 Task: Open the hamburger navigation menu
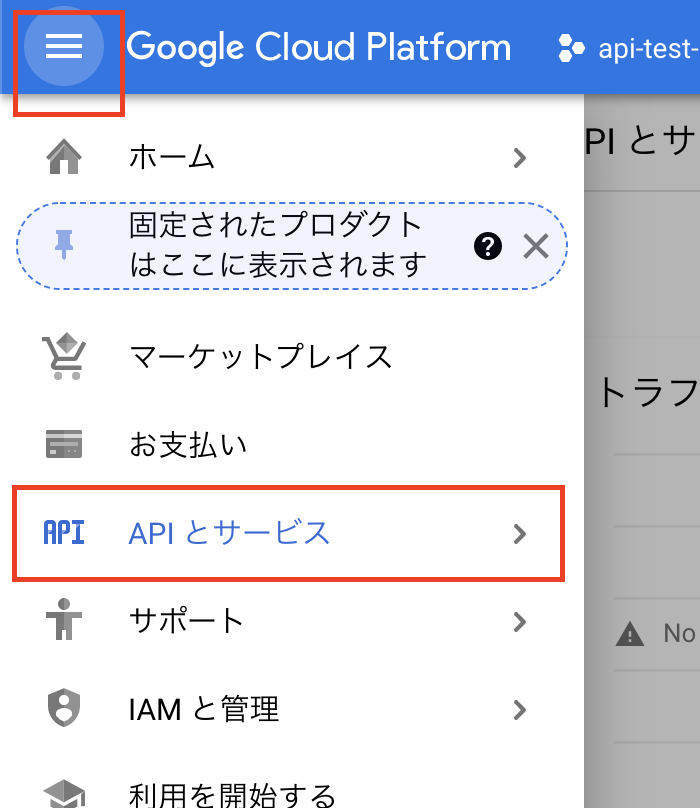coord(64,46)
